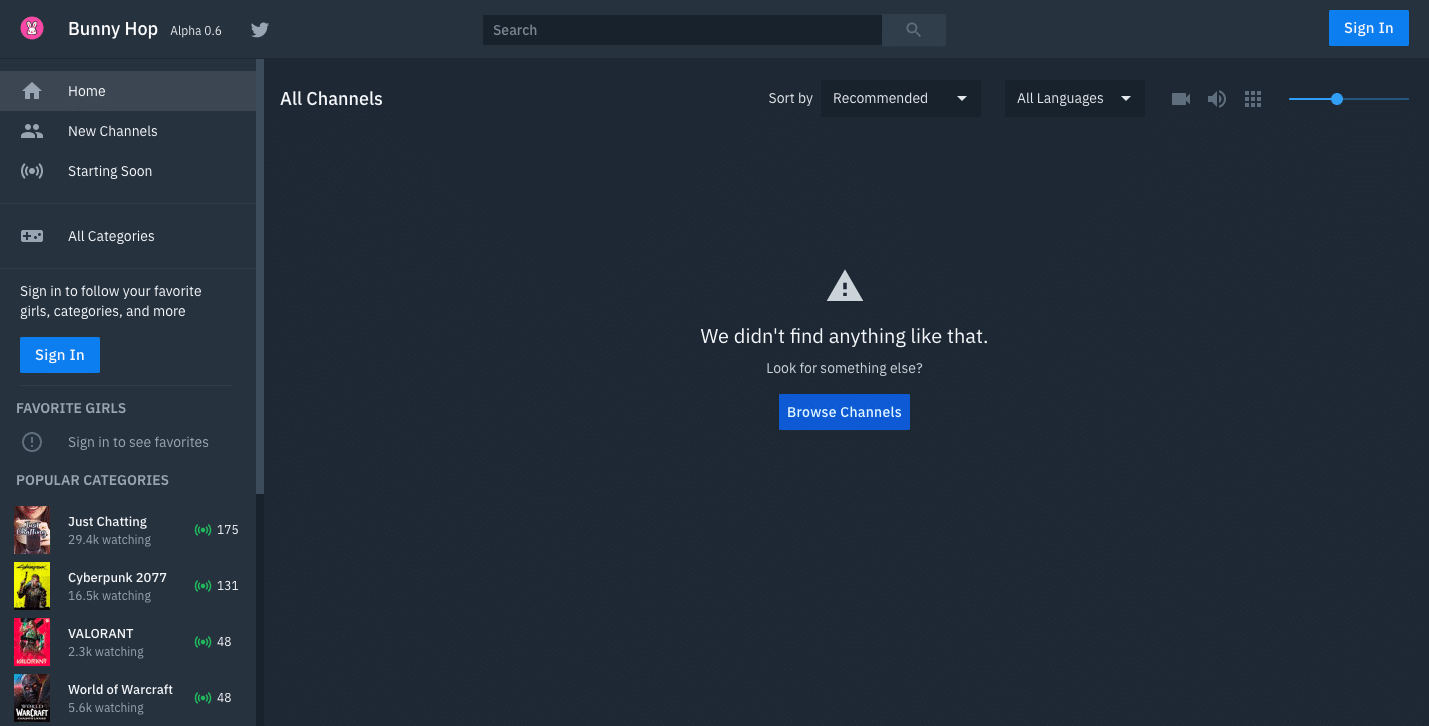This screenshot has width=1429, height=726.
Task: Toggle the video camera preview icon
Action: (1181, 99)
